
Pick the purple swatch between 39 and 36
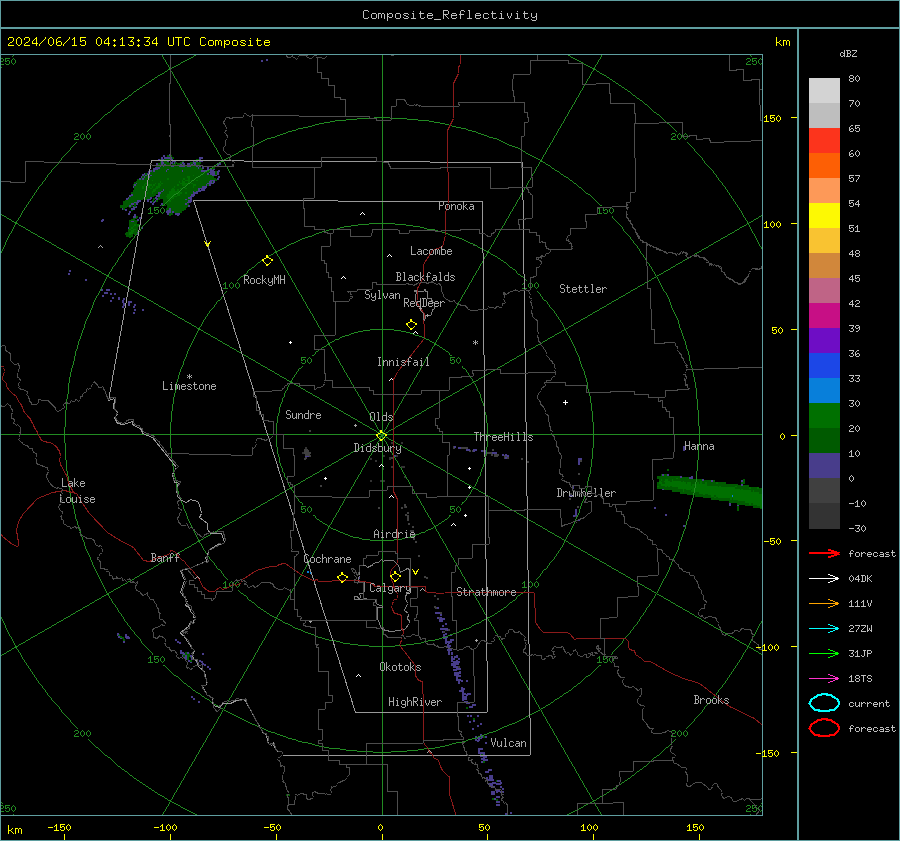[x=824, y=341]
